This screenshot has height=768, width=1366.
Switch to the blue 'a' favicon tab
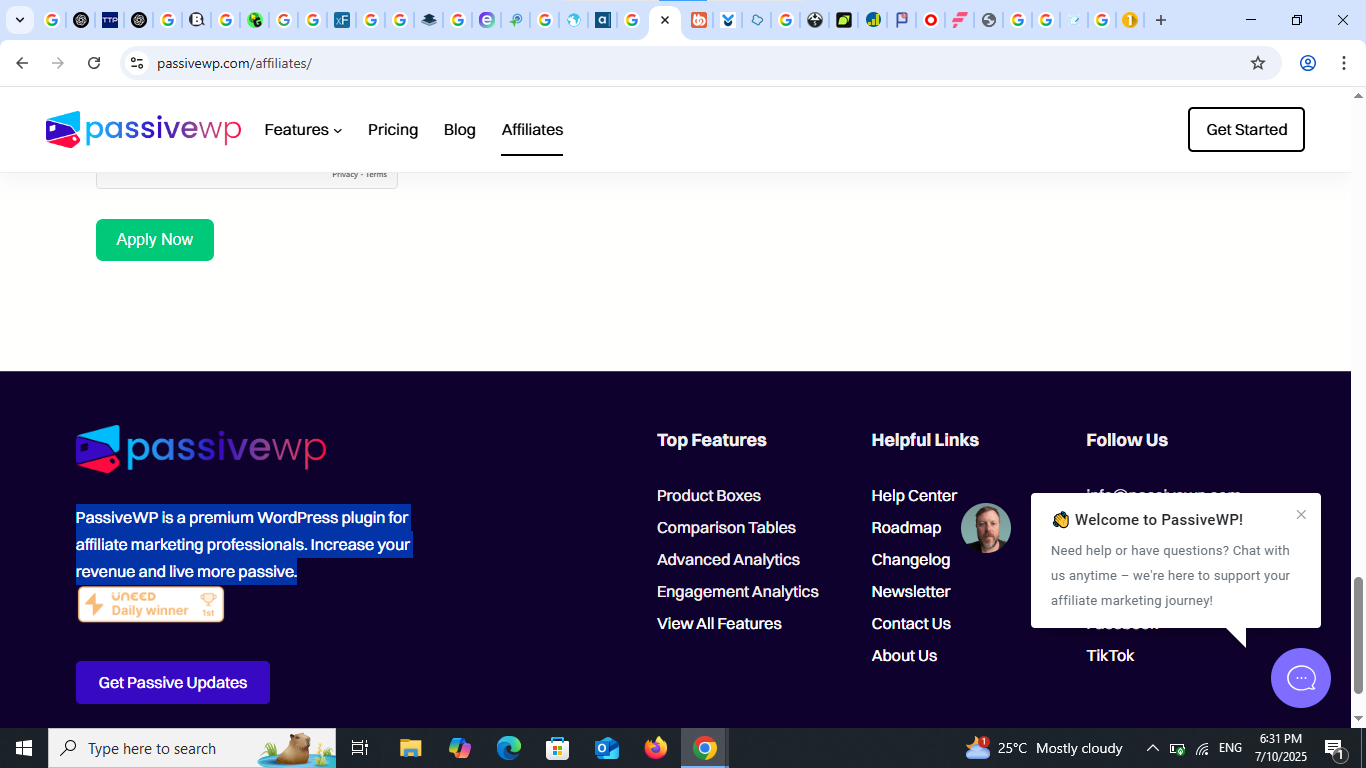click(603, 20)
